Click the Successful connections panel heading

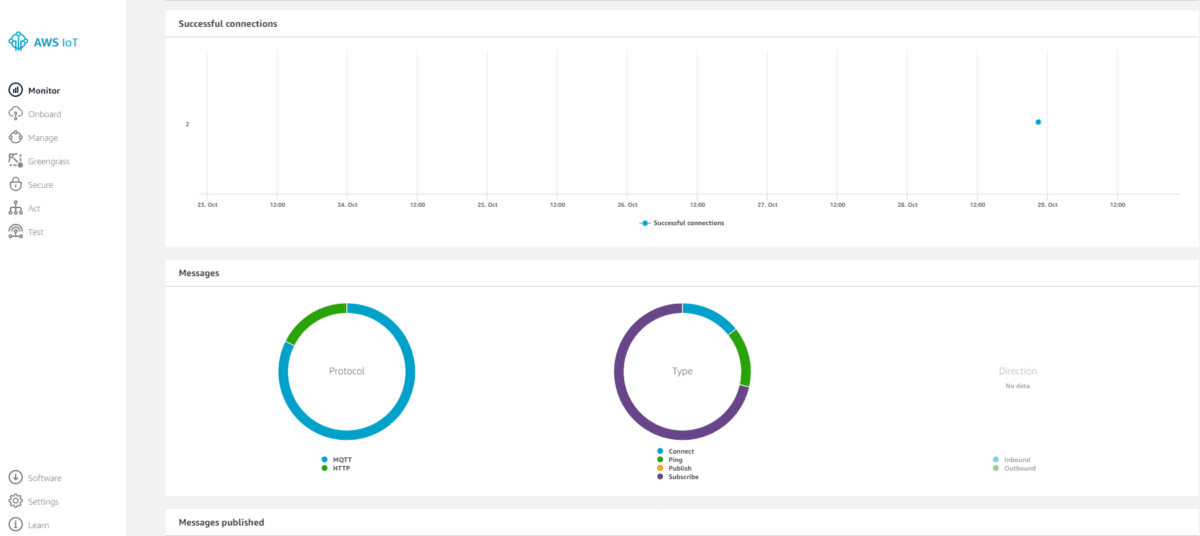click(x=228, y=23)
